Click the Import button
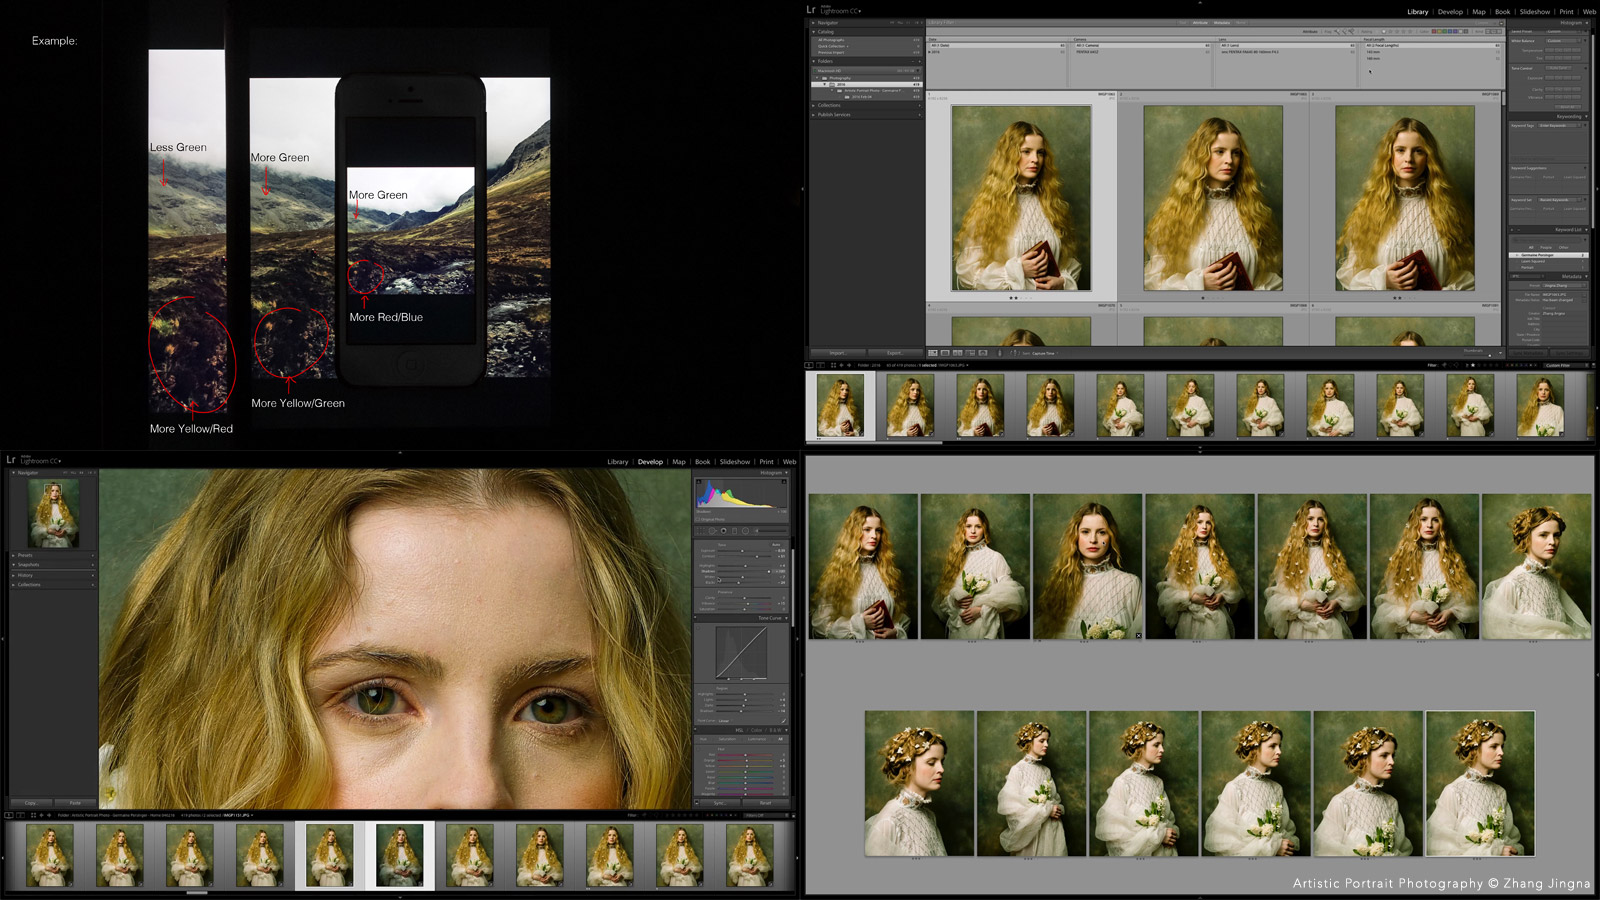 (837, 353)
